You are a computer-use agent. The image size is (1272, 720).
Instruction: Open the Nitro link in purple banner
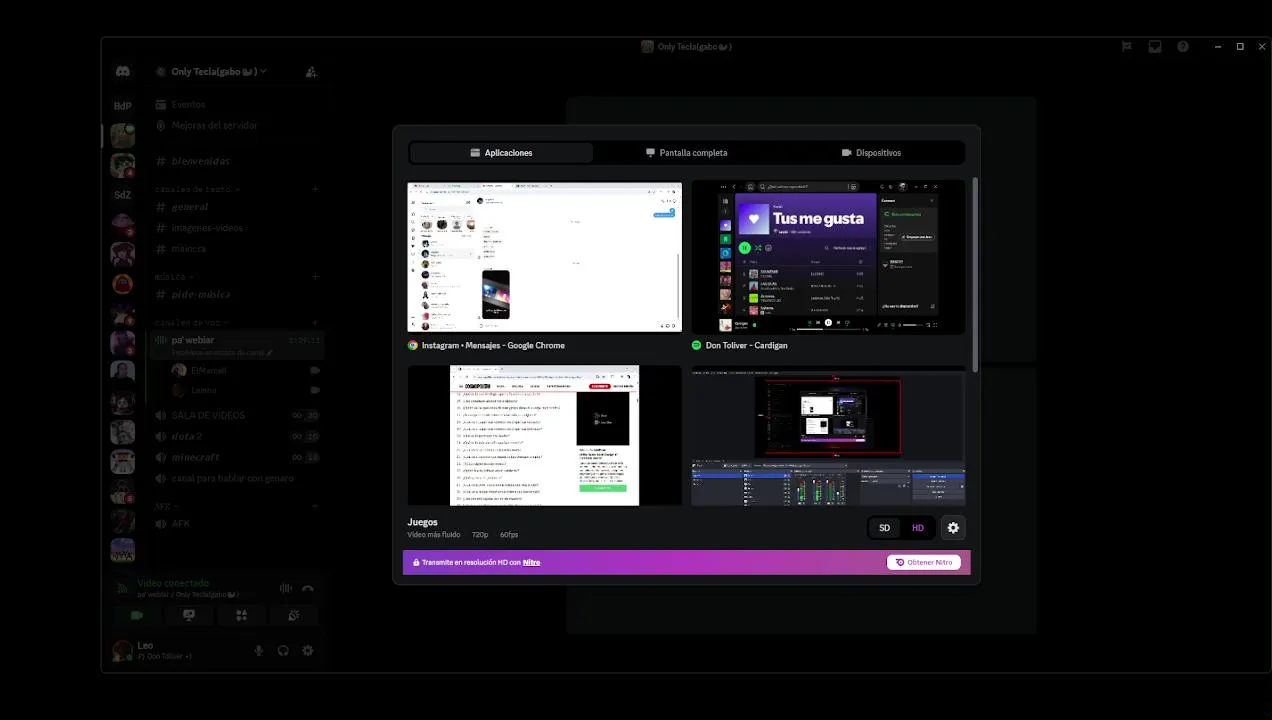point(531,562)
